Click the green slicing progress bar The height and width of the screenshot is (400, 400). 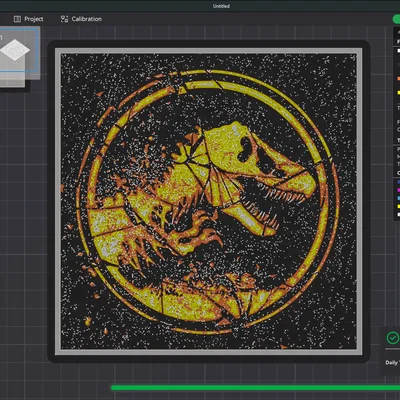tap(255, 388)
